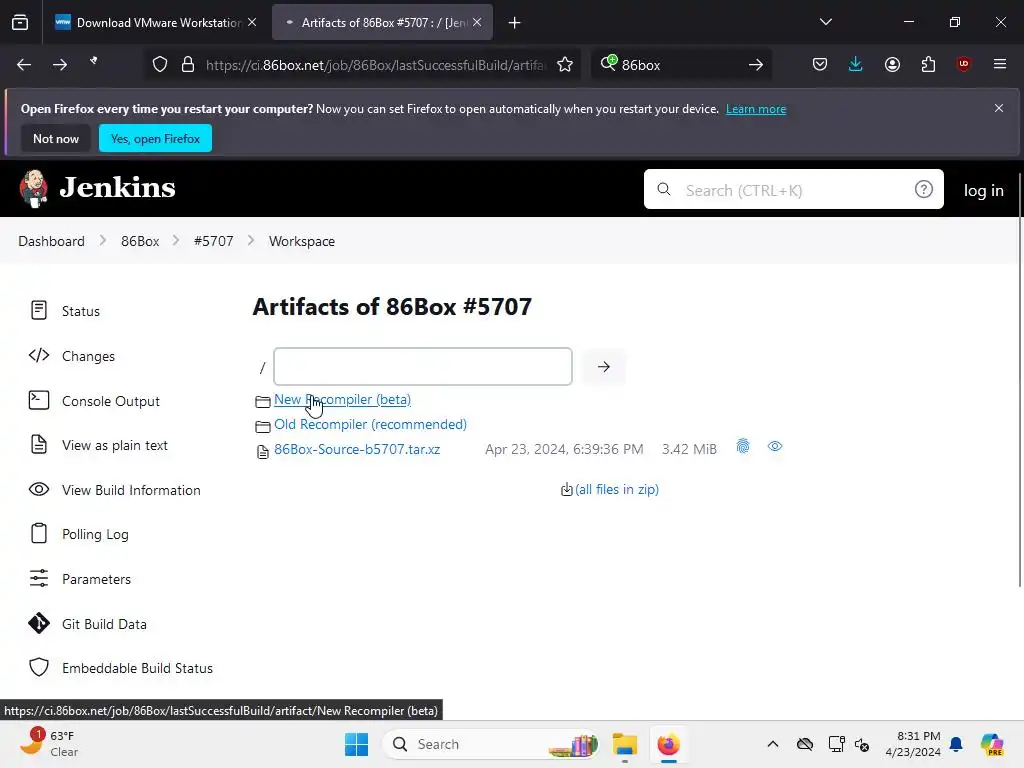Image resolution: width=1024 pixels, height=768 pixels.
Task: Open Firefox application hamburger menu
Action: point(1000,64)
